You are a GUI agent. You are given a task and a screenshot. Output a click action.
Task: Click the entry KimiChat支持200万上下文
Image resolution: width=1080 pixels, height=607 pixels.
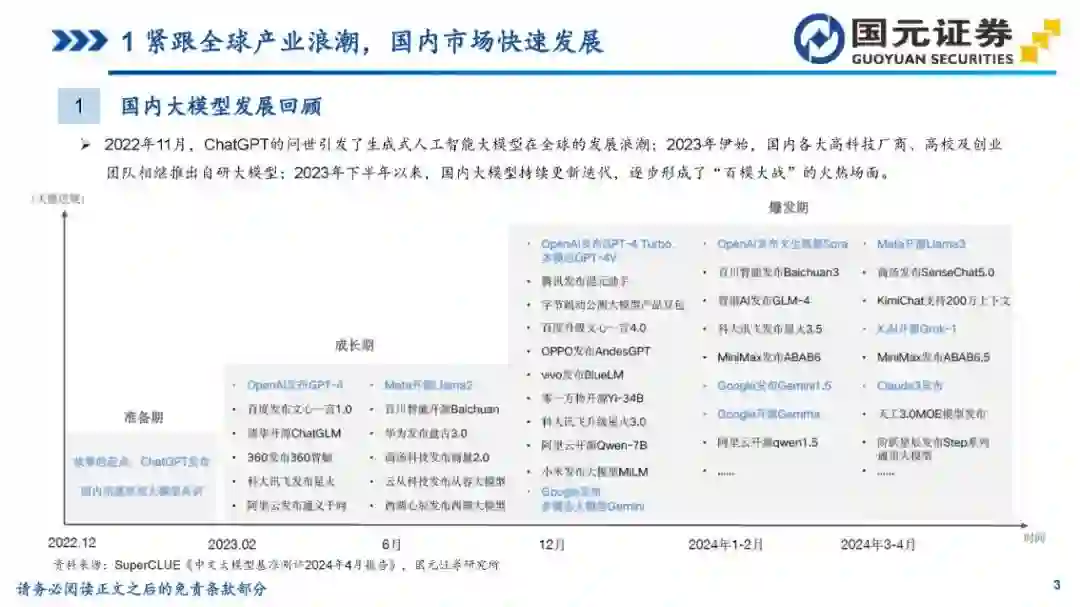[943, 300]
